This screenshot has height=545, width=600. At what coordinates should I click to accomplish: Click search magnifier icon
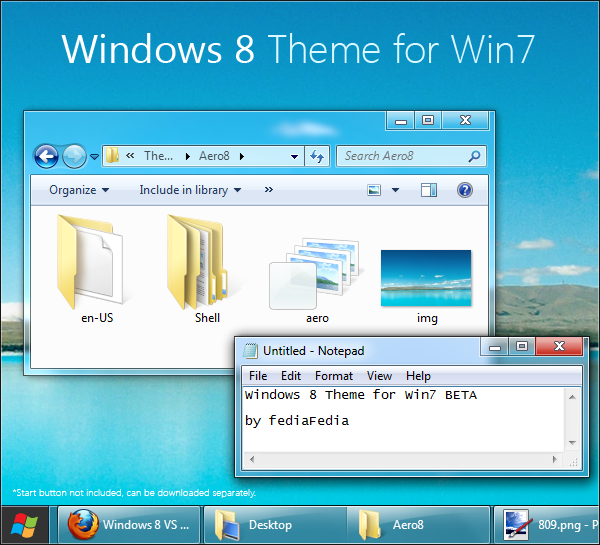pyautogui.click(x=474, y=156)
